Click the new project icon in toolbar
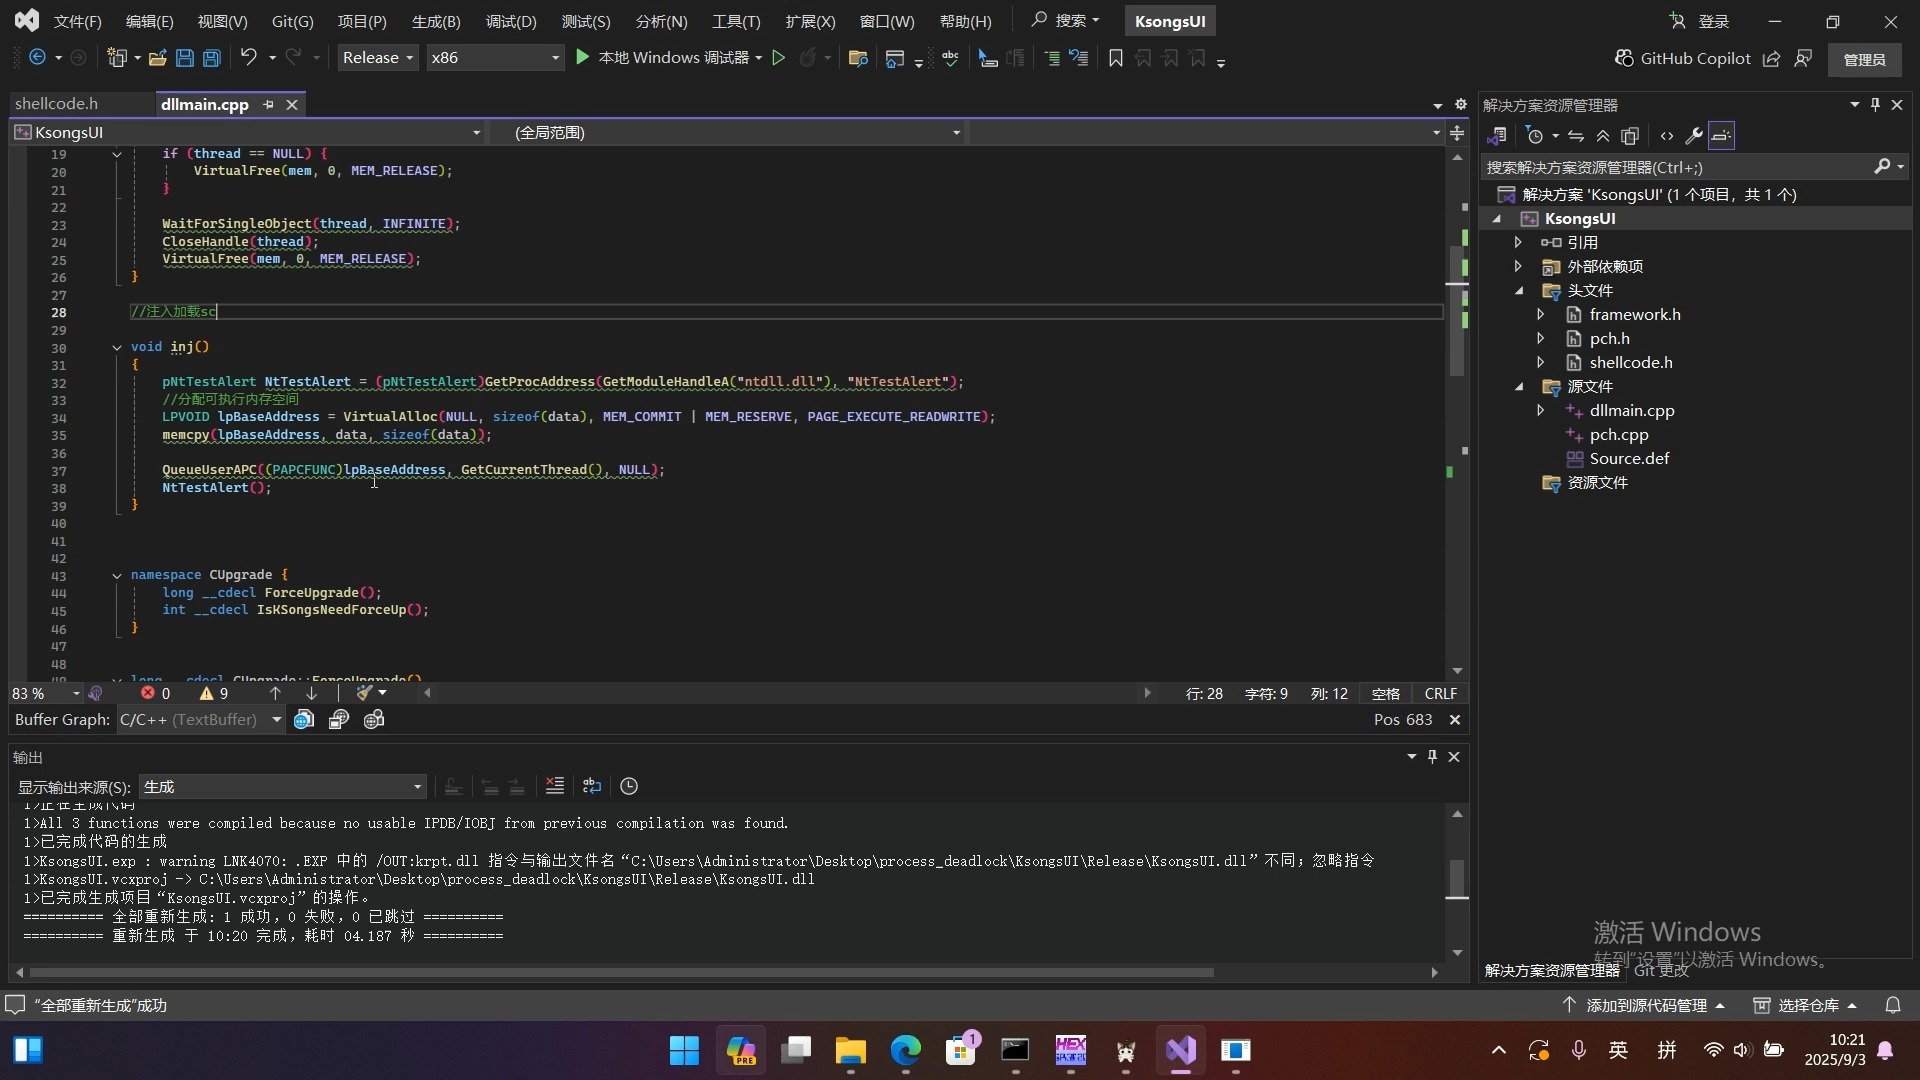The height and width of the screenshot is (1080, 1920). pos(117,58)
